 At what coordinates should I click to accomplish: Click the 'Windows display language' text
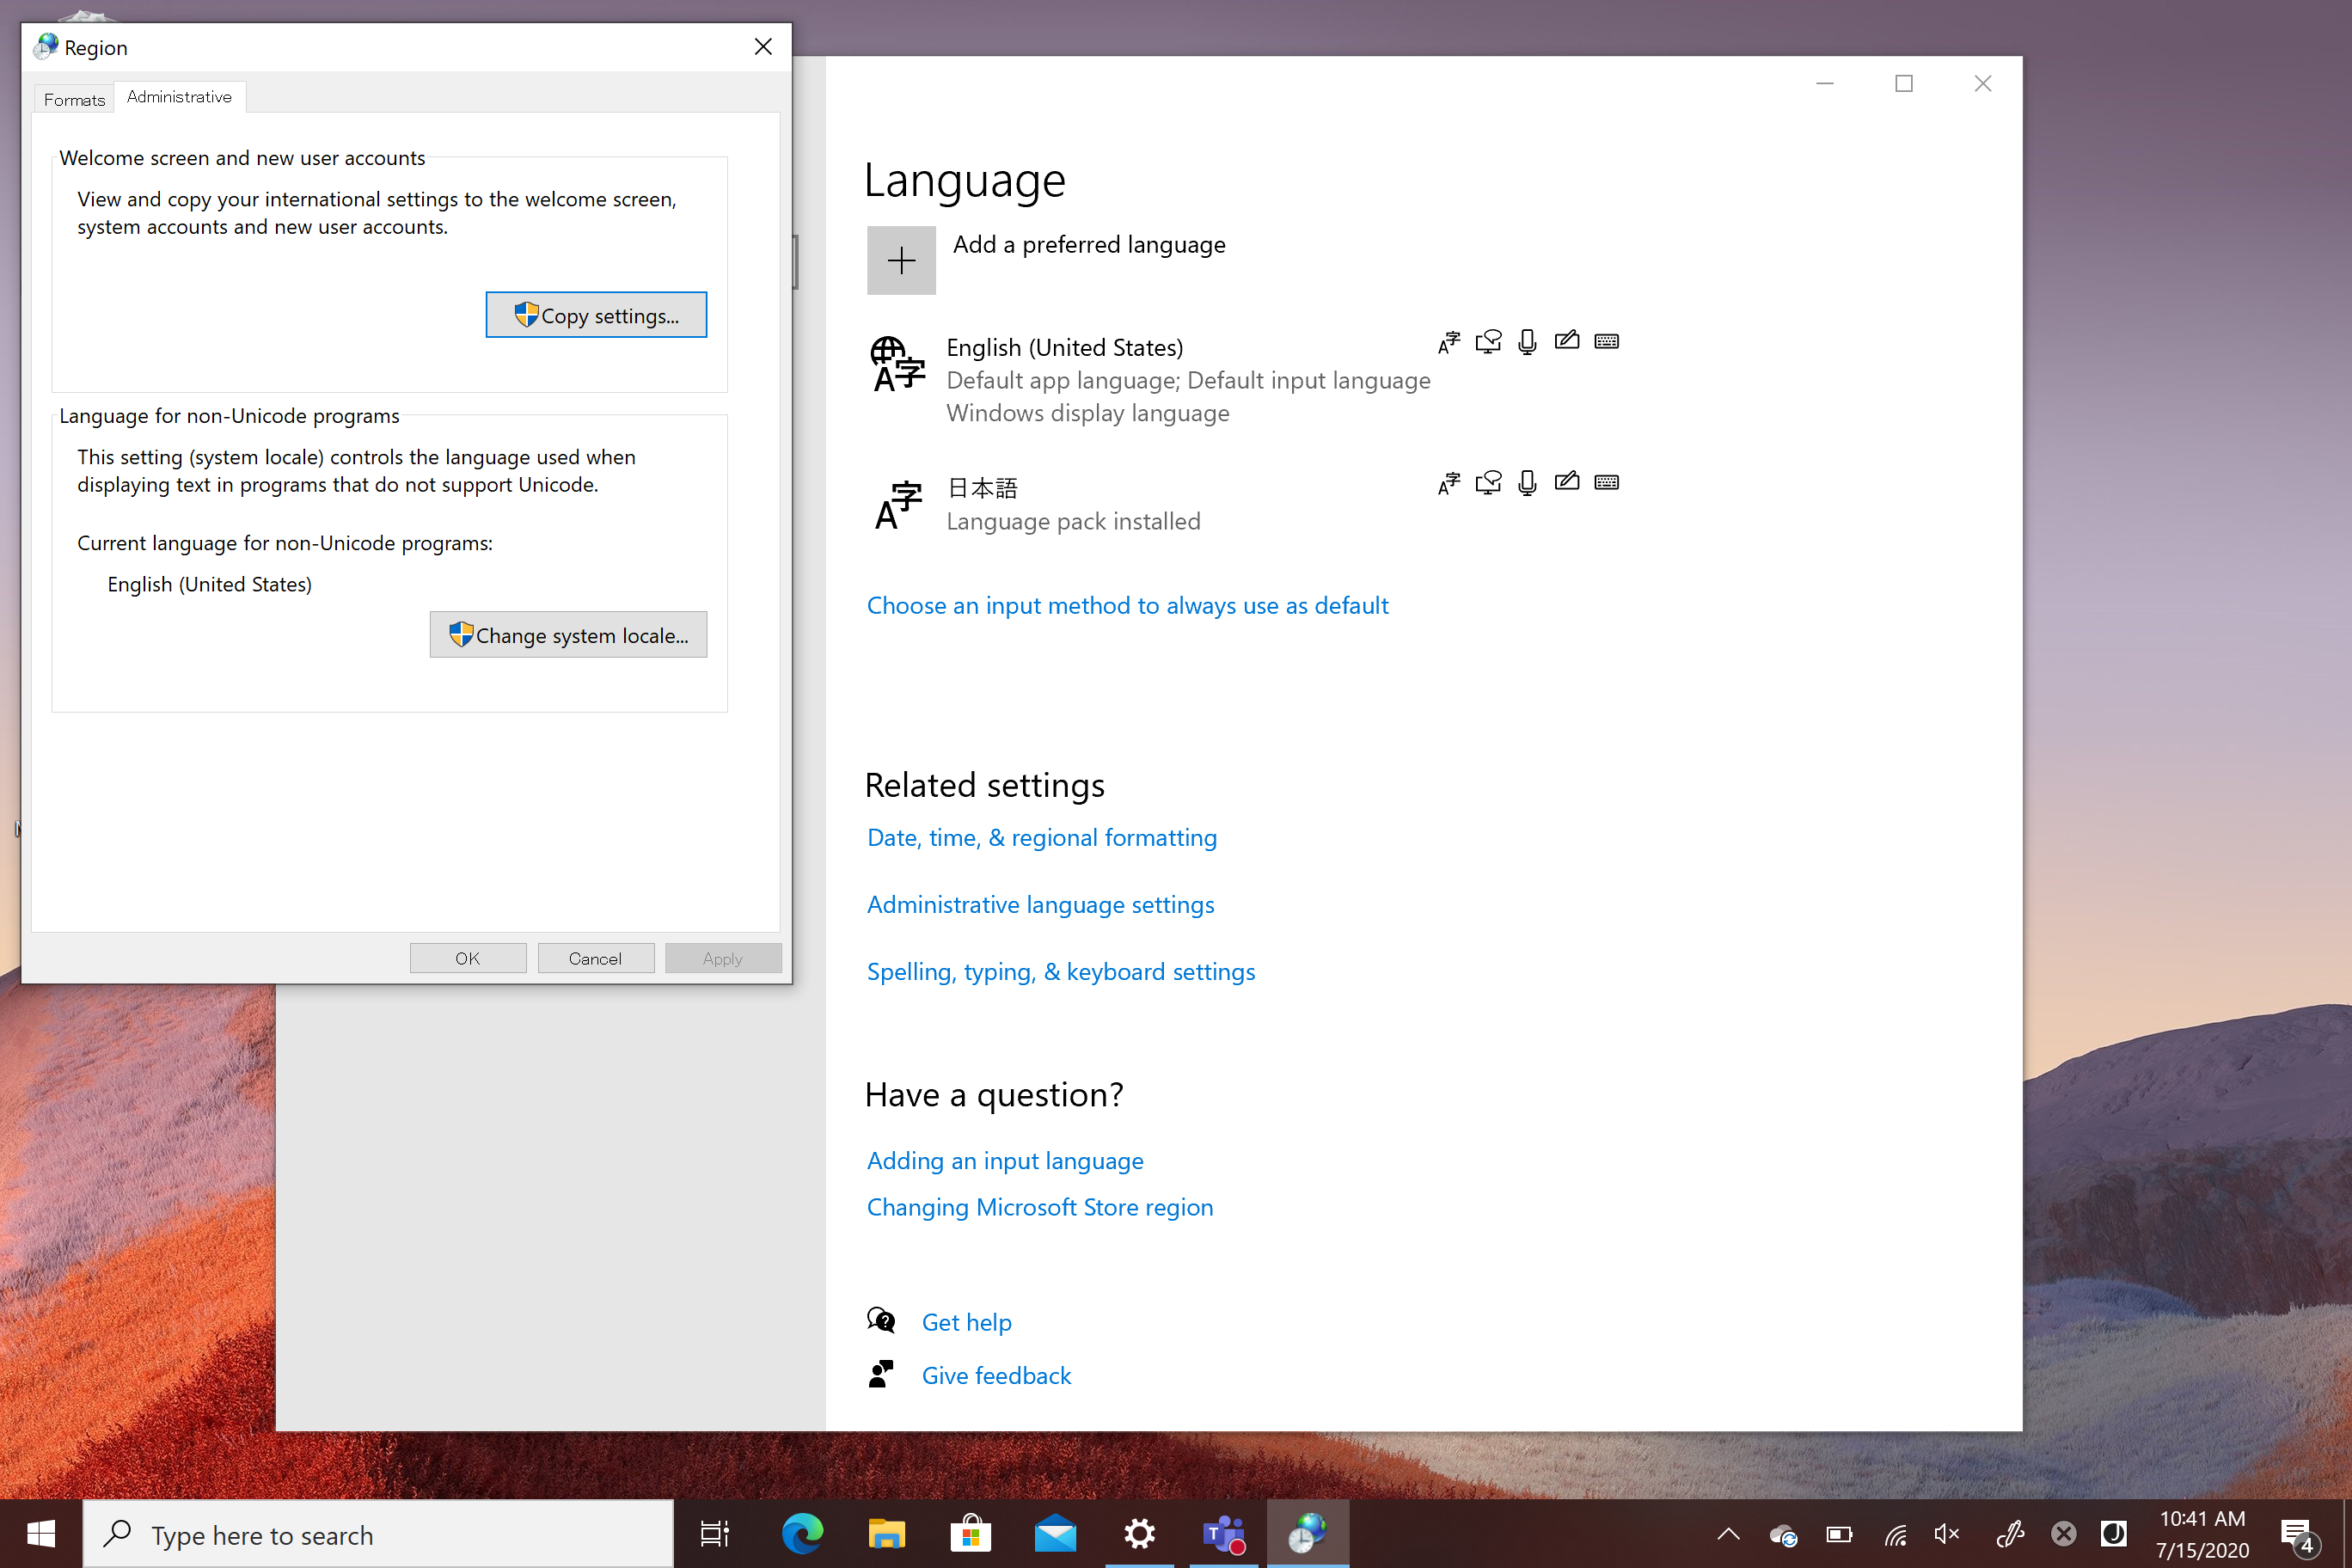point(1087,413)
